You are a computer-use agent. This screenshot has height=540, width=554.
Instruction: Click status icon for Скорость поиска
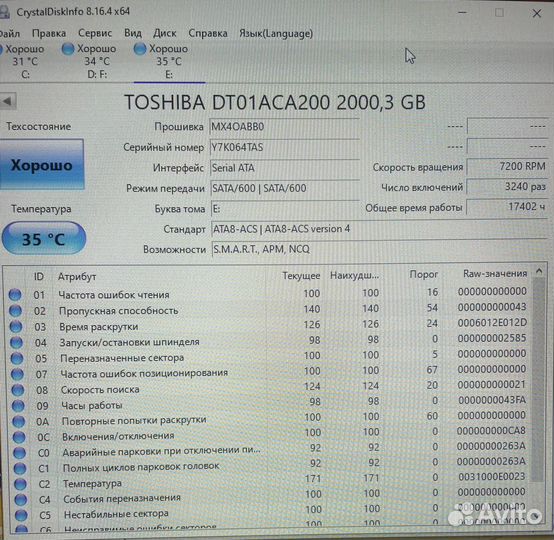[18, 390]
